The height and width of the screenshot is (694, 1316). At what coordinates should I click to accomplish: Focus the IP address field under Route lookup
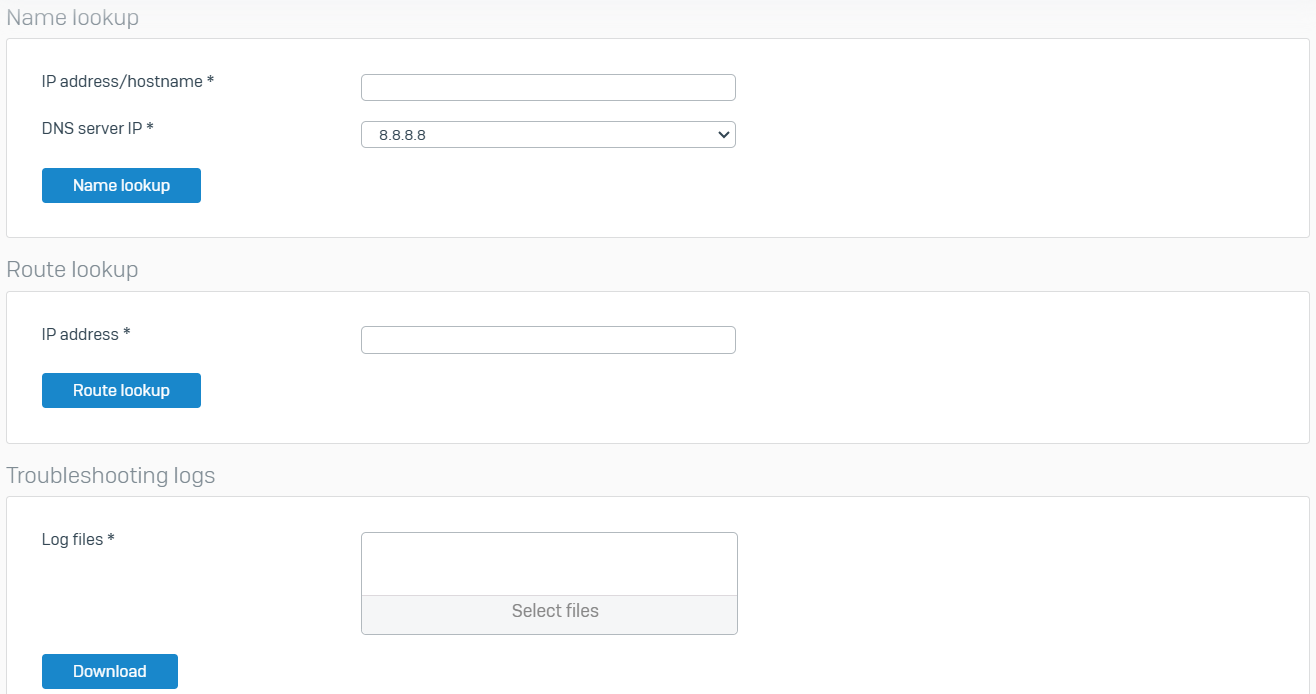click(548, 340)
